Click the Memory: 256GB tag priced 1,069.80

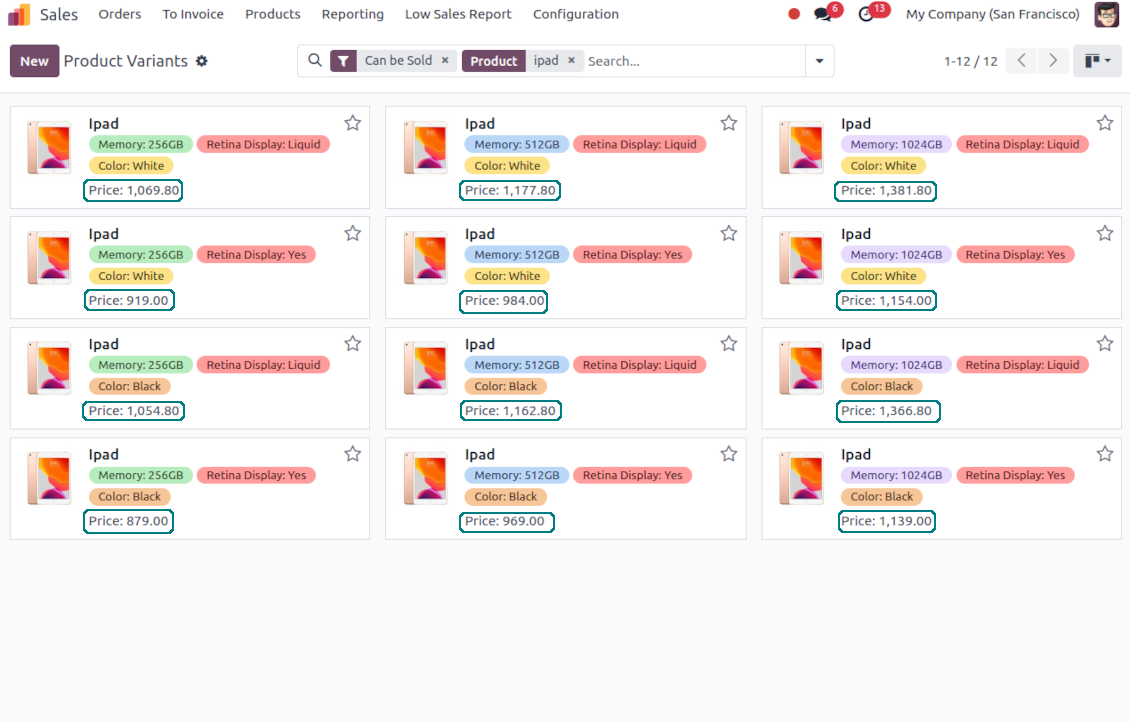(141, 145)
